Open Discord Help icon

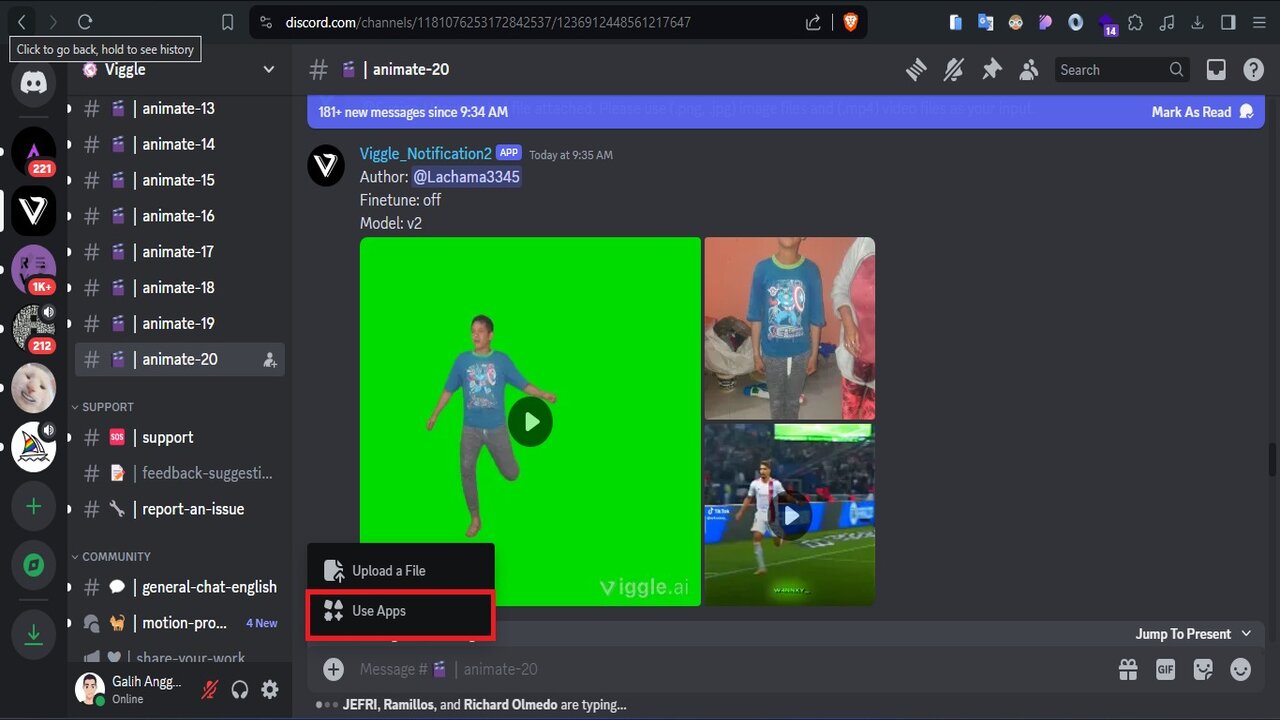pos(1253,69)
